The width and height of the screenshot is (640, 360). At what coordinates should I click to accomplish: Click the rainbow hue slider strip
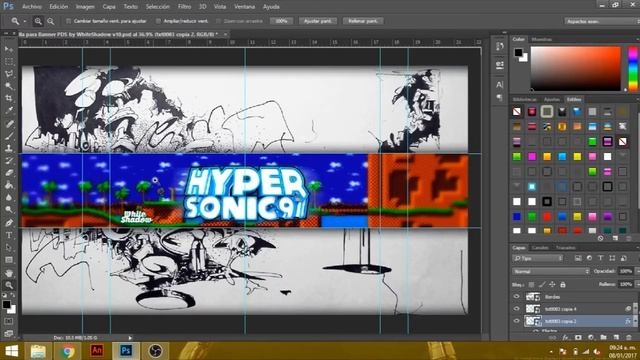[633, 68]
